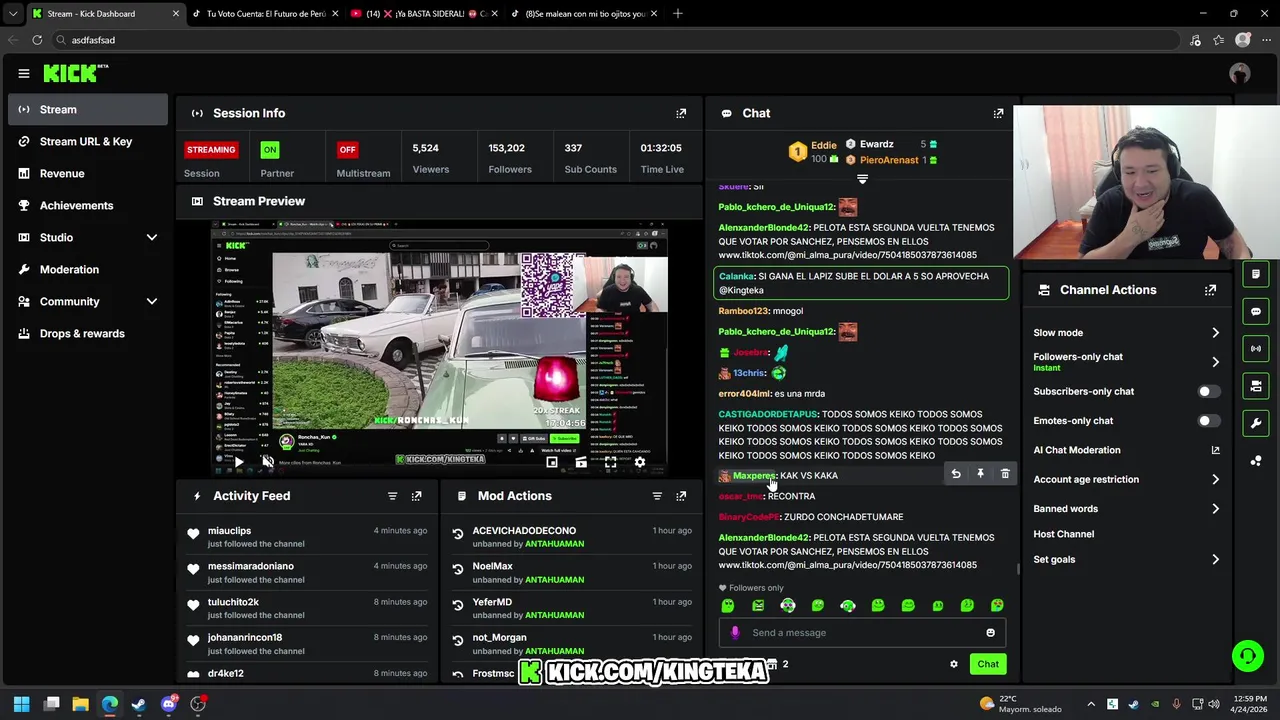
Task: Open AI Chat Moderation external link icon
Action: coord(1215,450)
